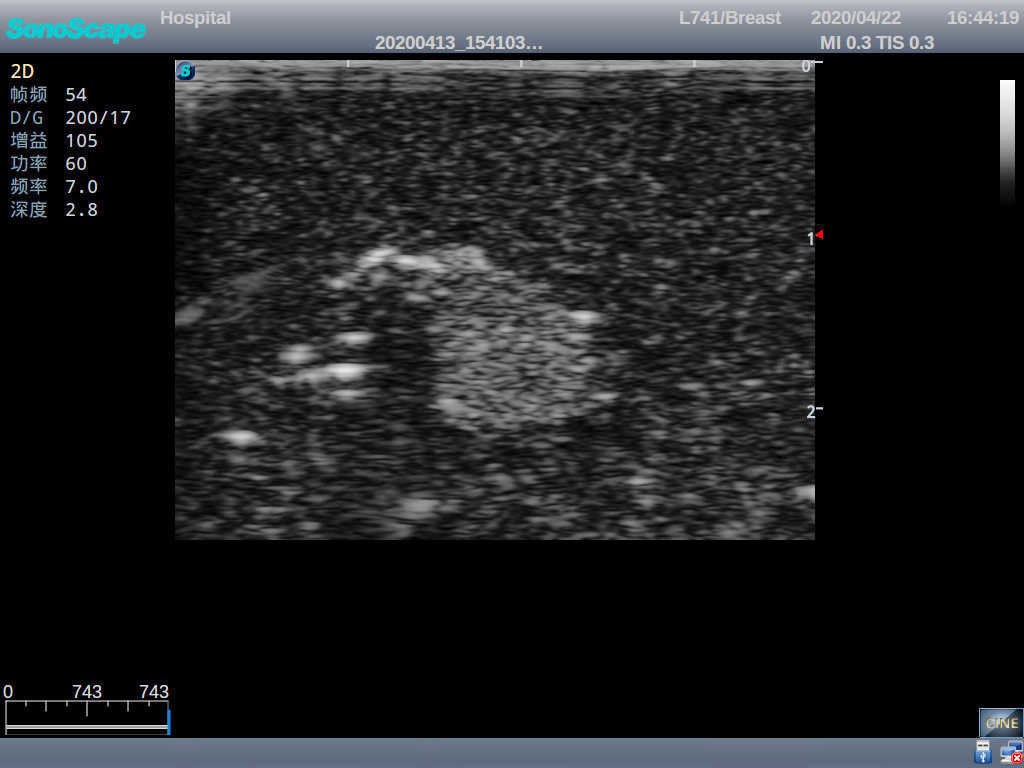Open the L741/Breast probe selector
Screen dimensions: 1024x768
[x=730, y=17]
